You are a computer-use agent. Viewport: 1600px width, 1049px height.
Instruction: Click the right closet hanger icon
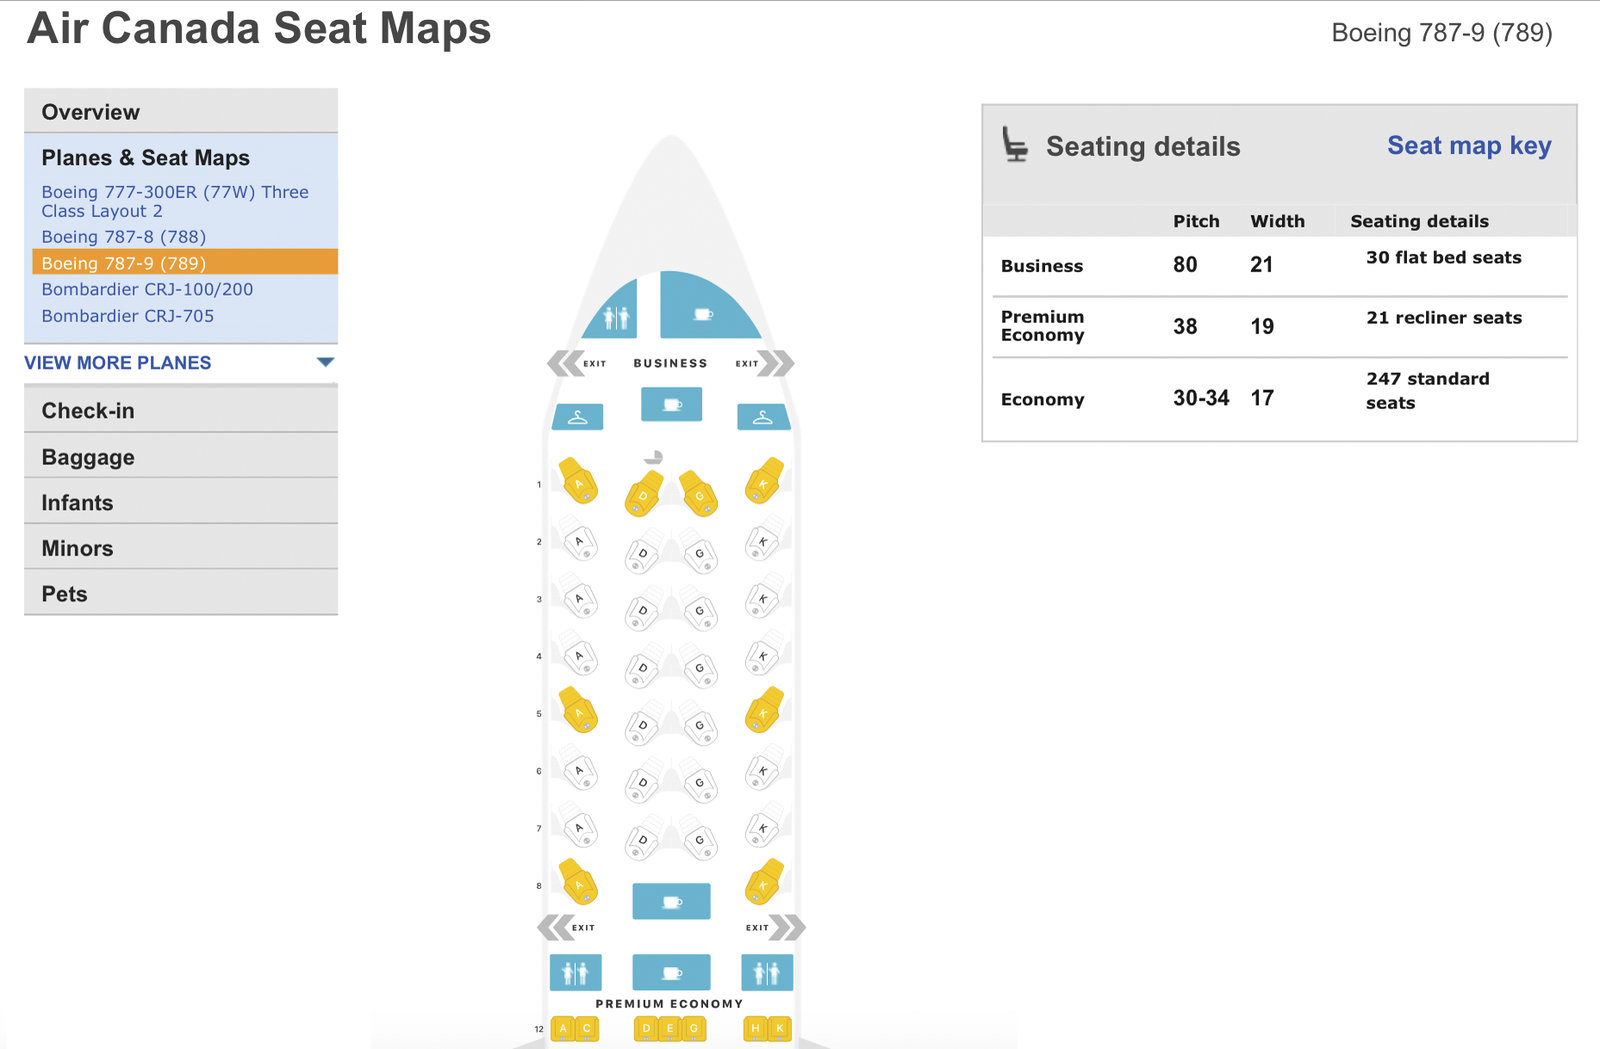point(762,417)
